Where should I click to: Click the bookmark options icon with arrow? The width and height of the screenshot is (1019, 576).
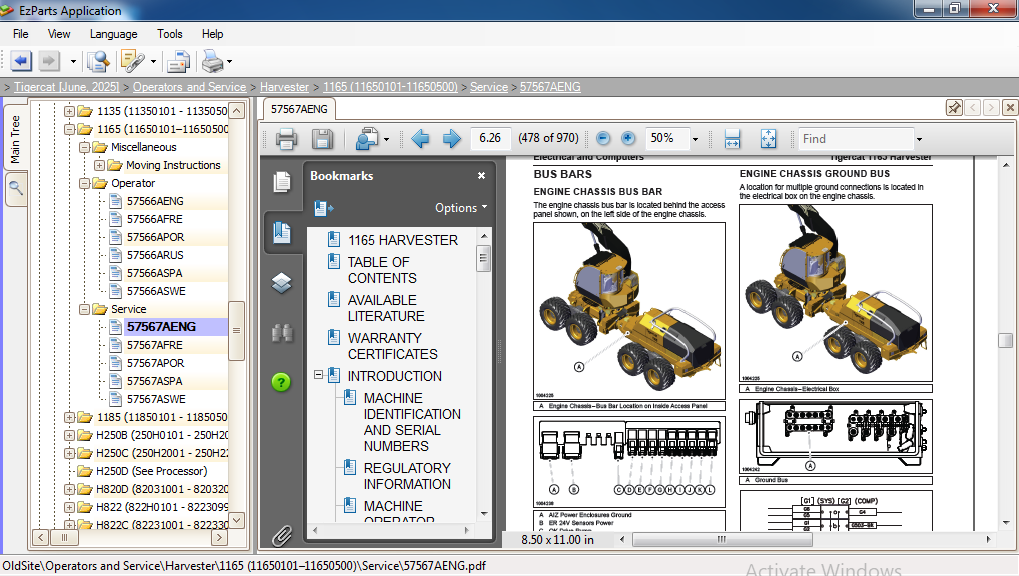(x=323, y=208)
